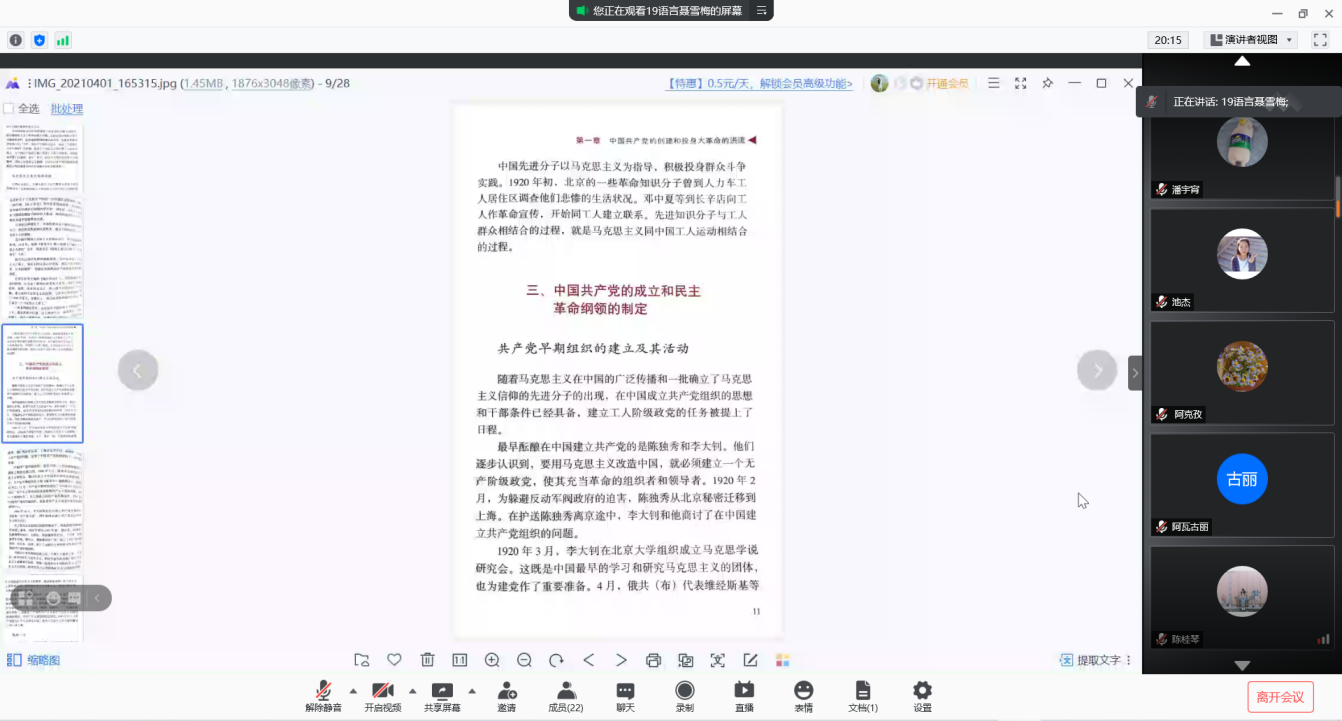Start recording with 录制
1342x721 pixels.
point(685,696)
